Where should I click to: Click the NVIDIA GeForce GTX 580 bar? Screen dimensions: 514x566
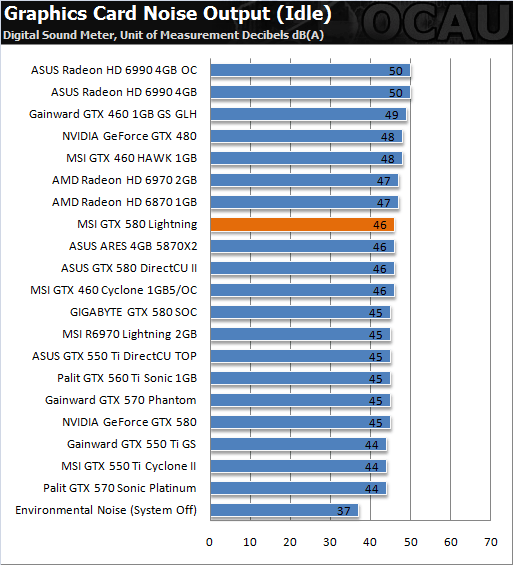(300, 422)
